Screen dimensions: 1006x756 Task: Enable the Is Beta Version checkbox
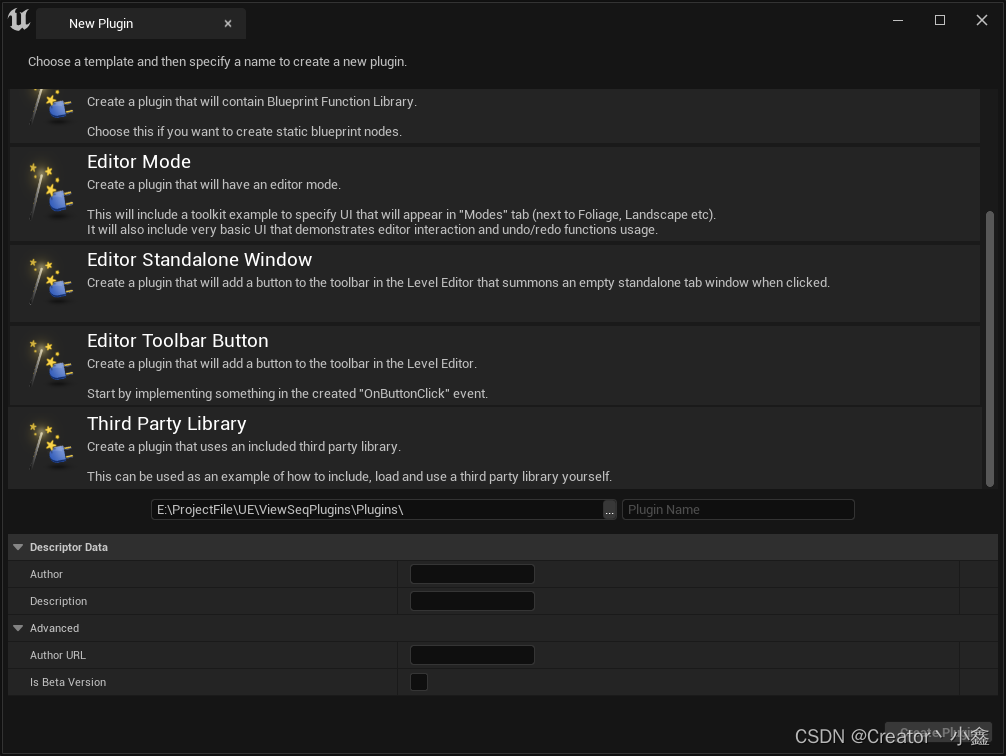click(419, 682)
